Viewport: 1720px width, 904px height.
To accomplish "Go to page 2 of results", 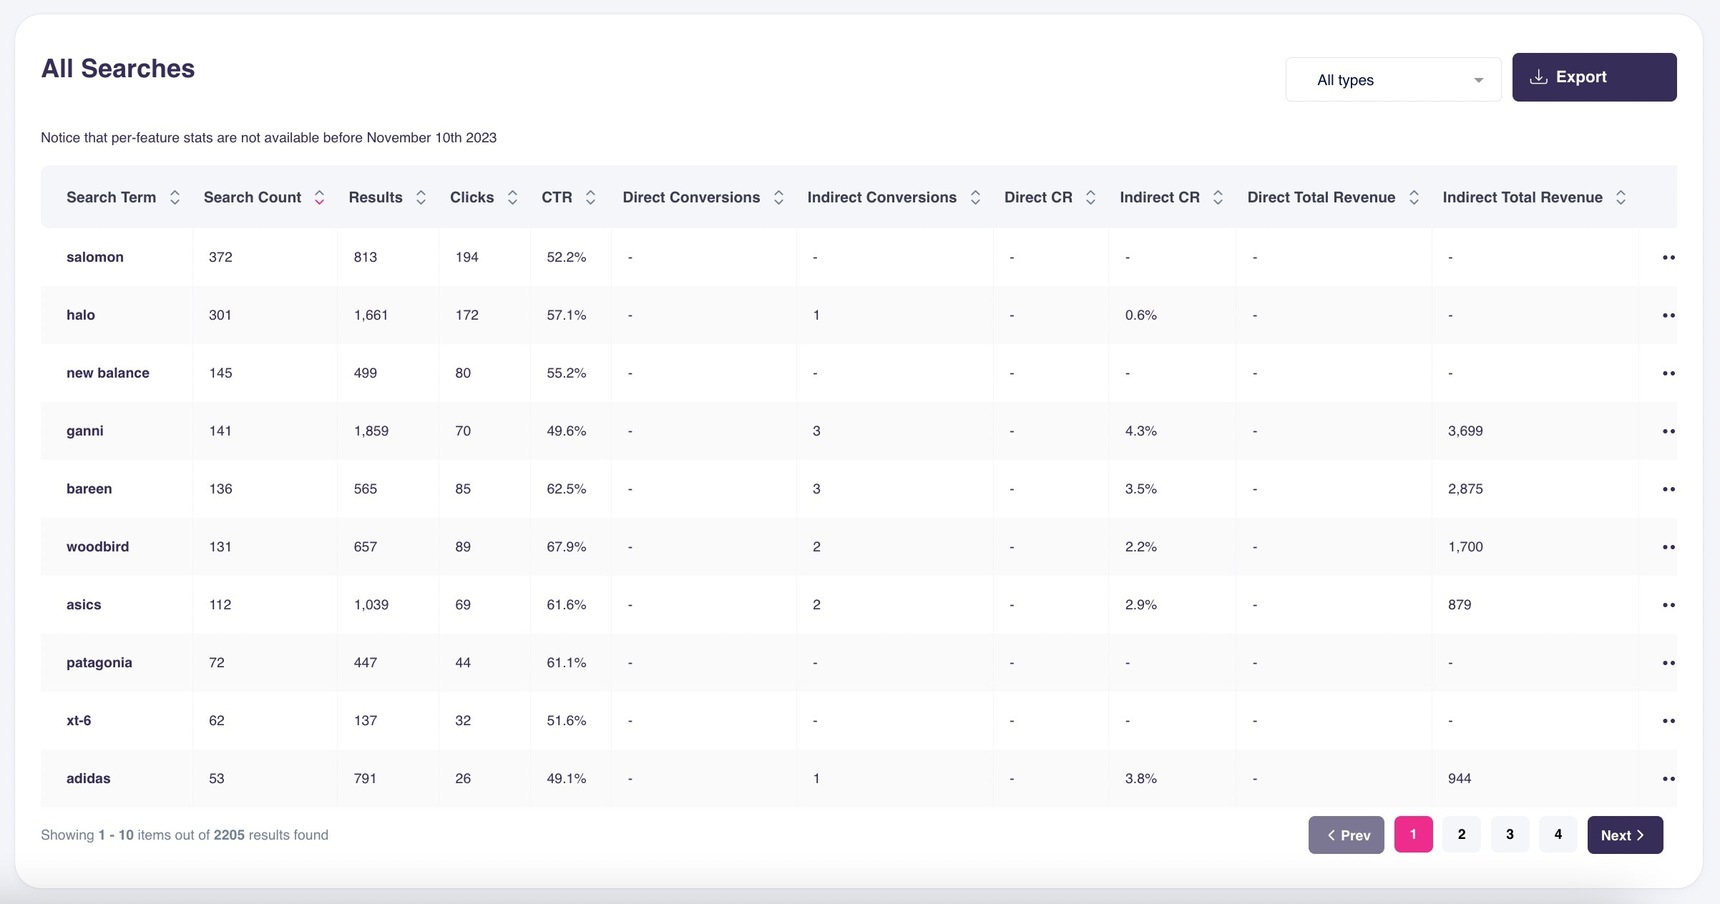I will tap(1461, 835).
